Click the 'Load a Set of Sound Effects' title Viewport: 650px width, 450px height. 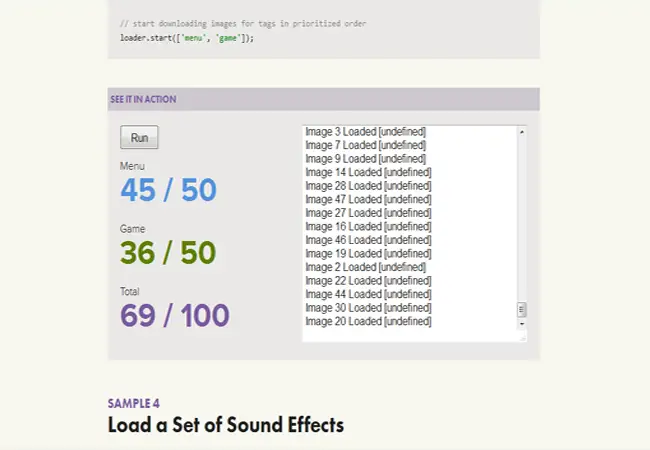click(226, 425)
